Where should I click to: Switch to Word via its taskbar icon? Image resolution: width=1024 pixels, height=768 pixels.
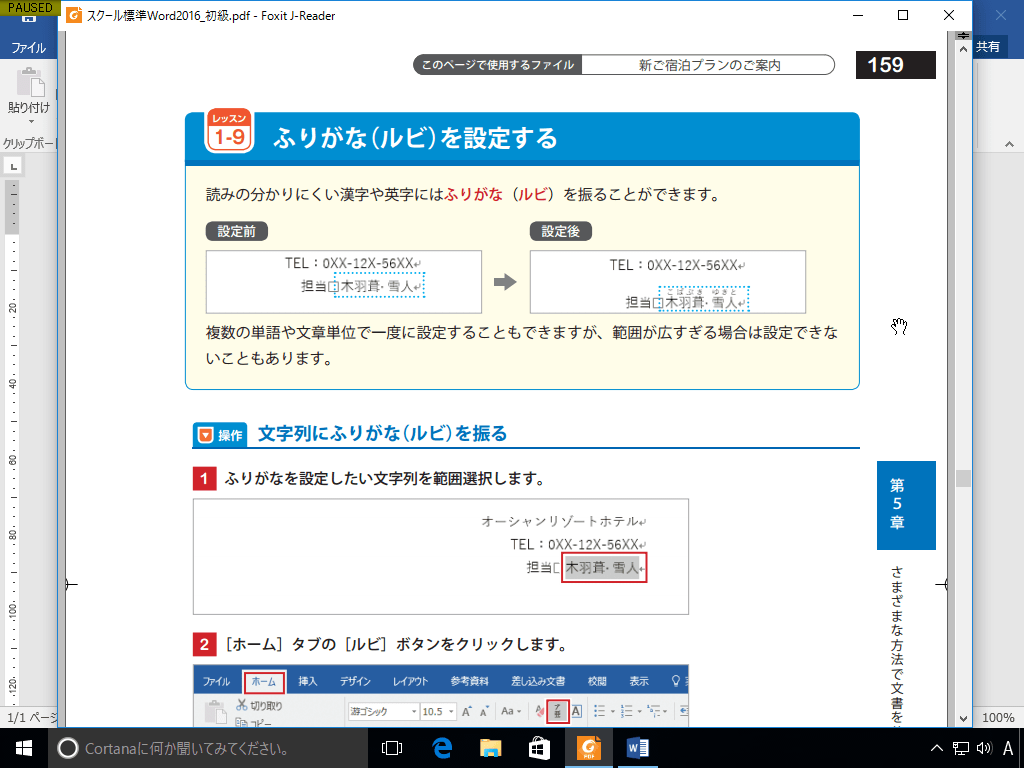click(x=638, y=747)
